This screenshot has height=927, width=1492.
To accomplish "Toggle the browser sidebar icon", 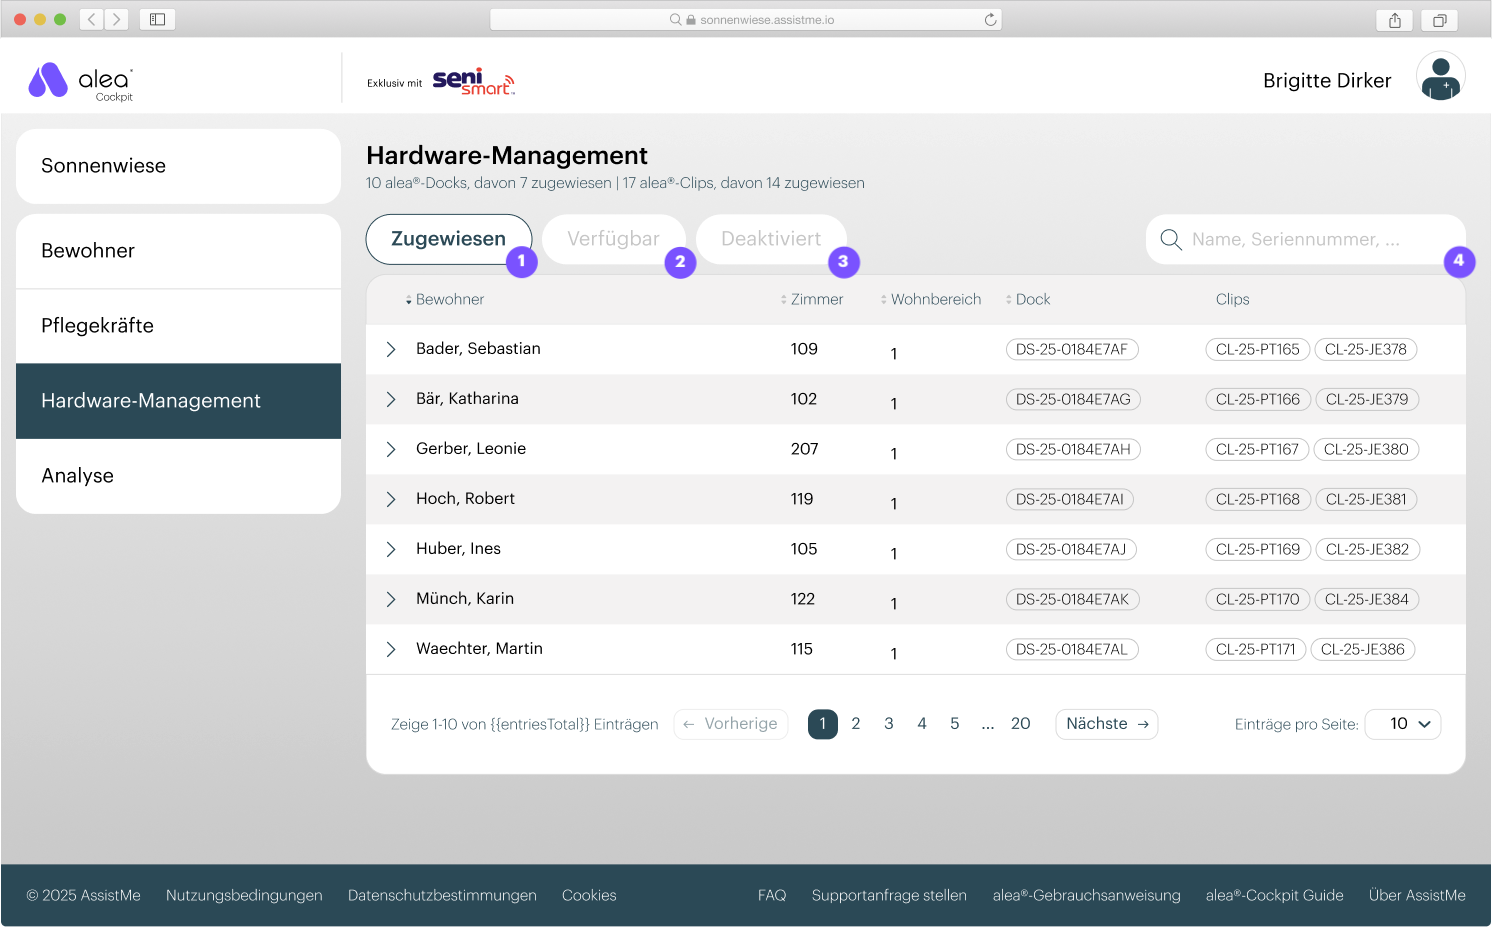I will [x=157, y=20].
